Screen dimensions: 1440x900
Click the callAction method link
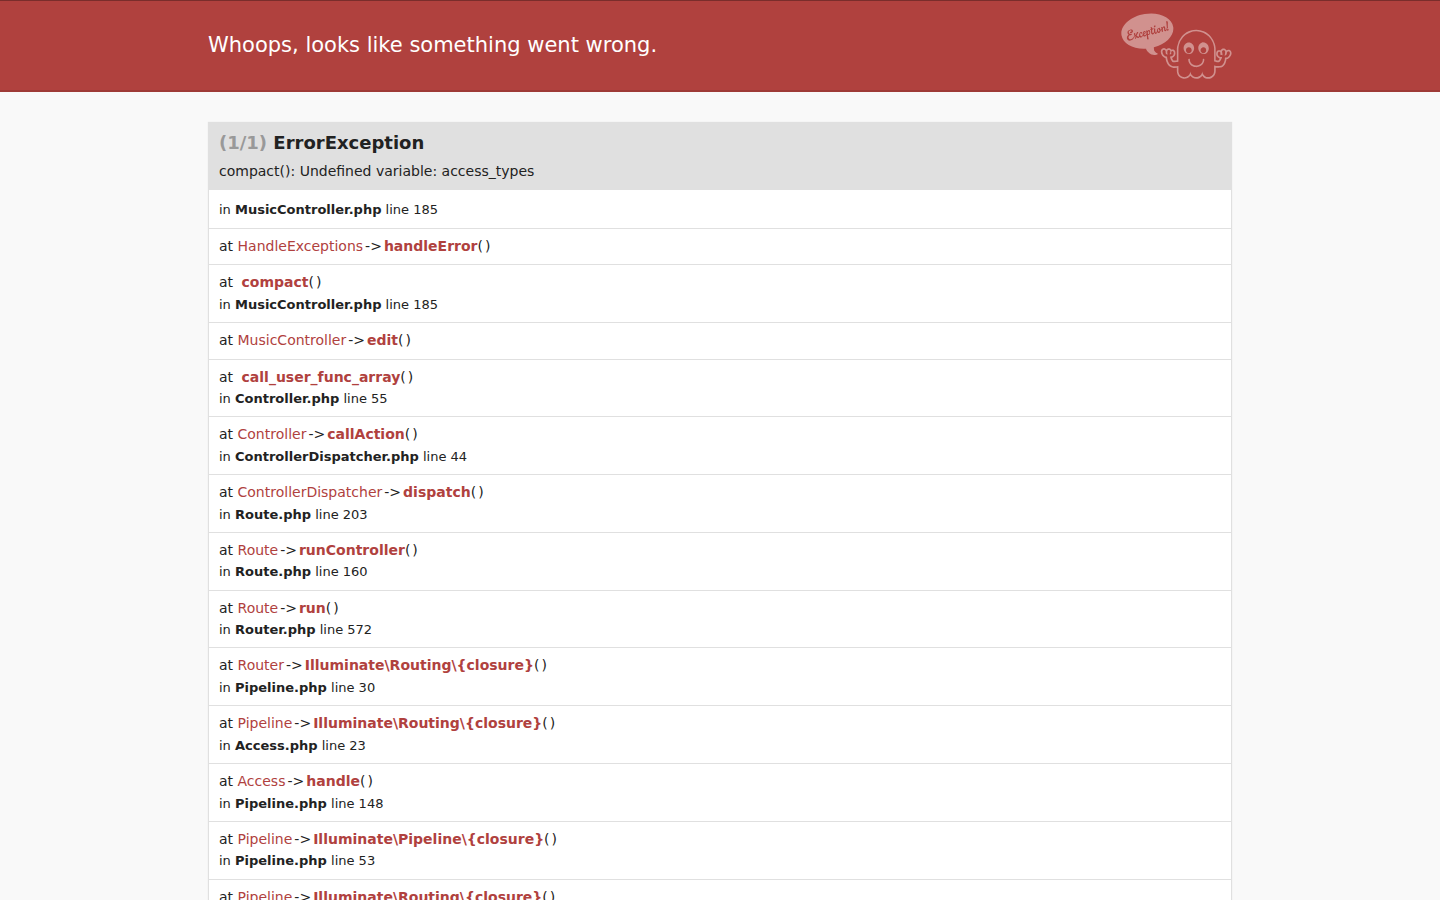click(x=366, y=434)
